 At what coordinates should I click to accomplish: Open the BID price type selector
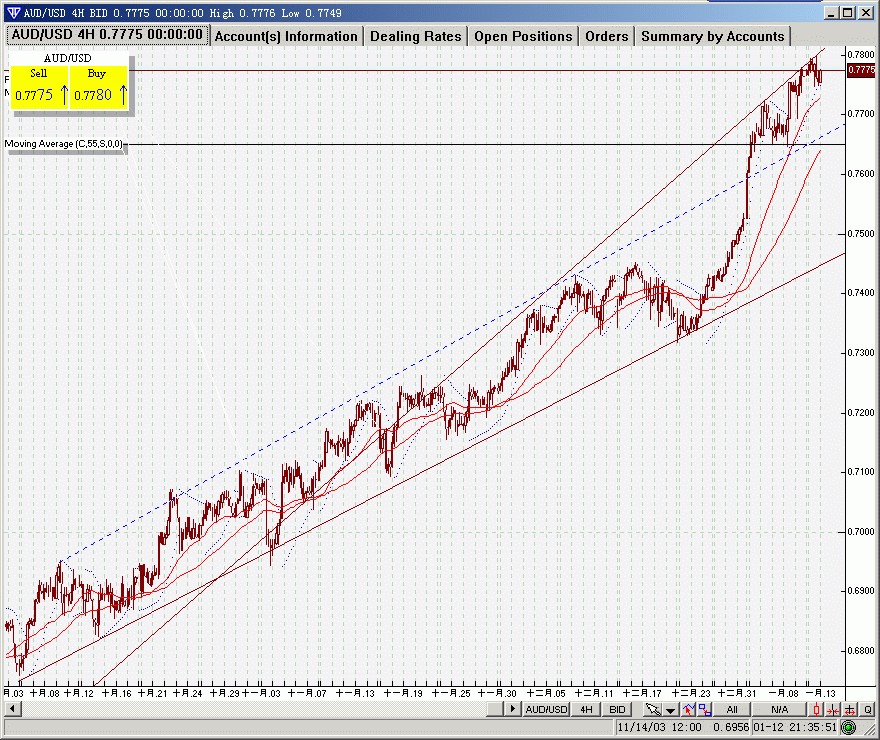pyautogui.click(x=617, y=709)
